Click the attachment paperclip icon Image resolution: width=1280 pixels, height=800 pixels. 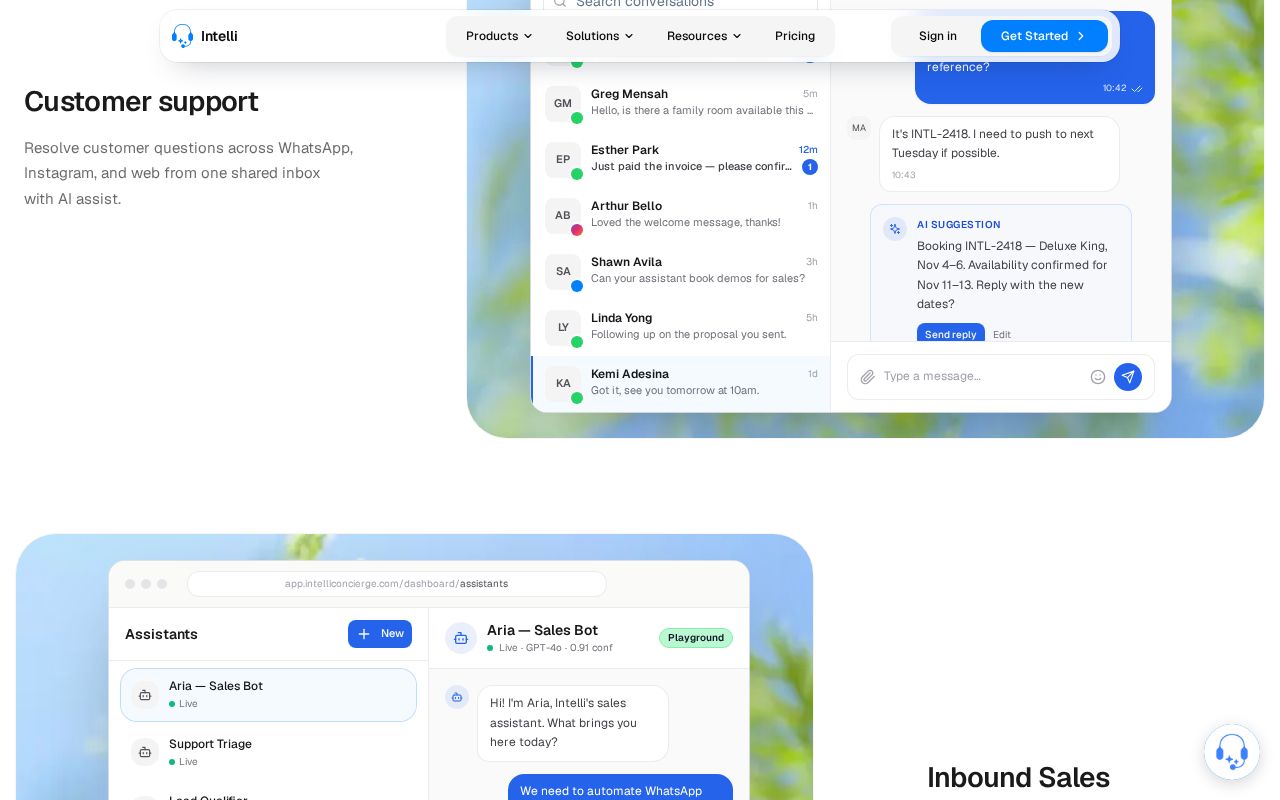pos(868,377)
